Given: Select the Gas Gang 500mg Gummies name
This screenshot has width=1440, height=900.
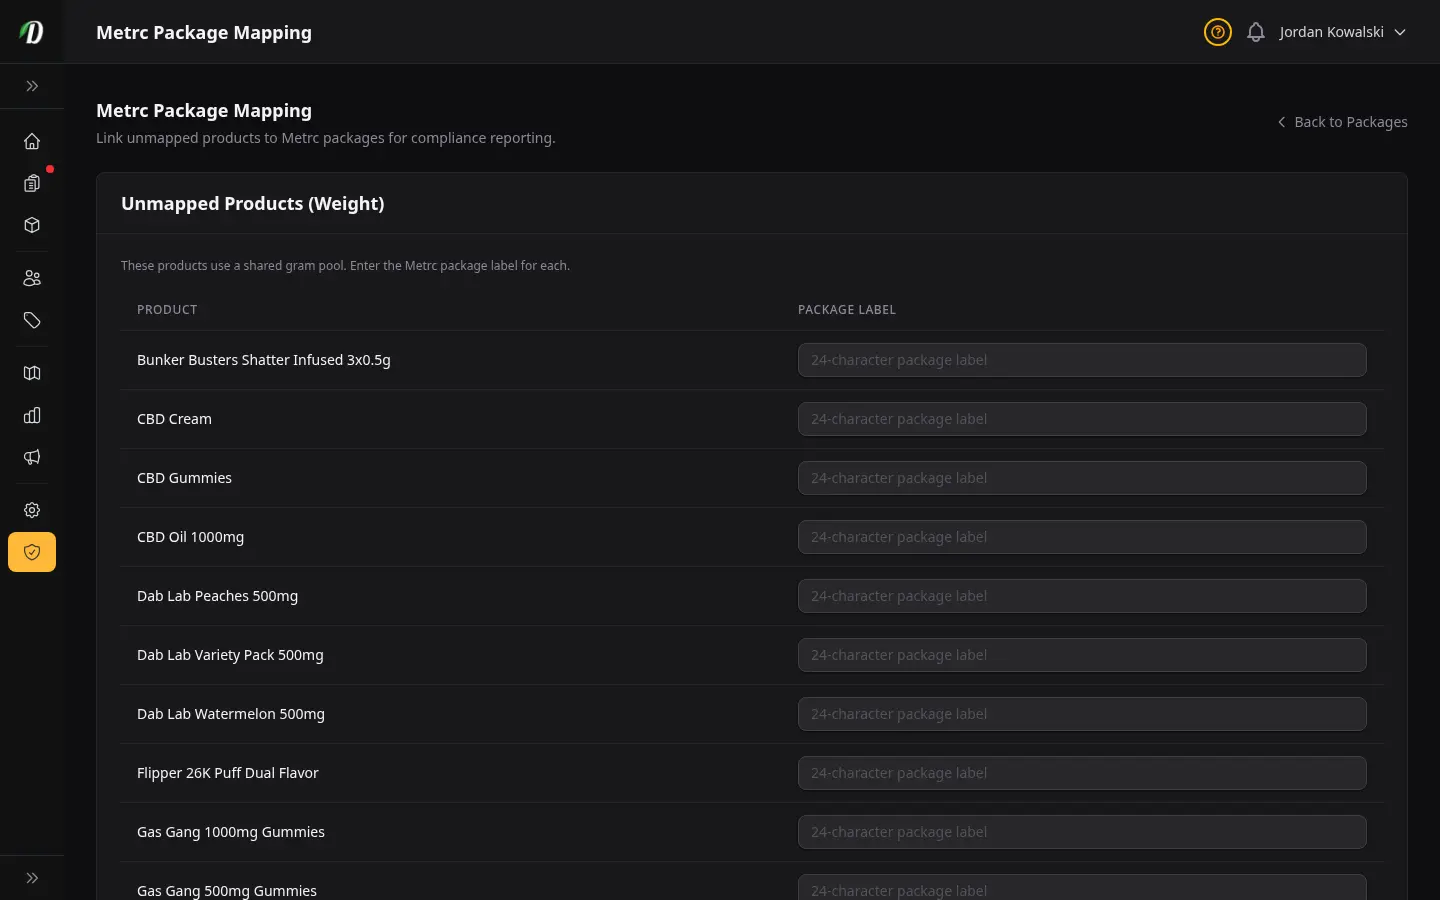Looking at the screenshot, I should (227, 891).
